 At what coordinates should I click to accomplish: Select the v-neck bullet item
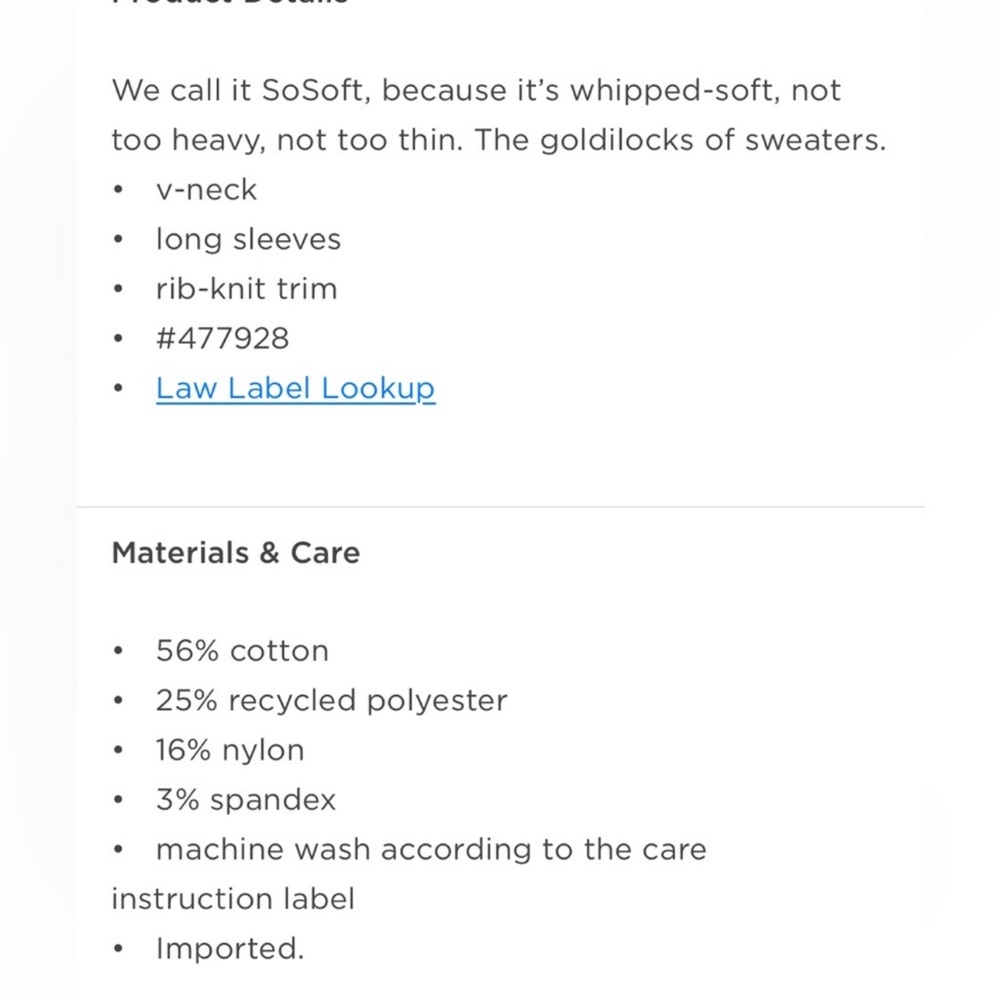pos(206,190)
